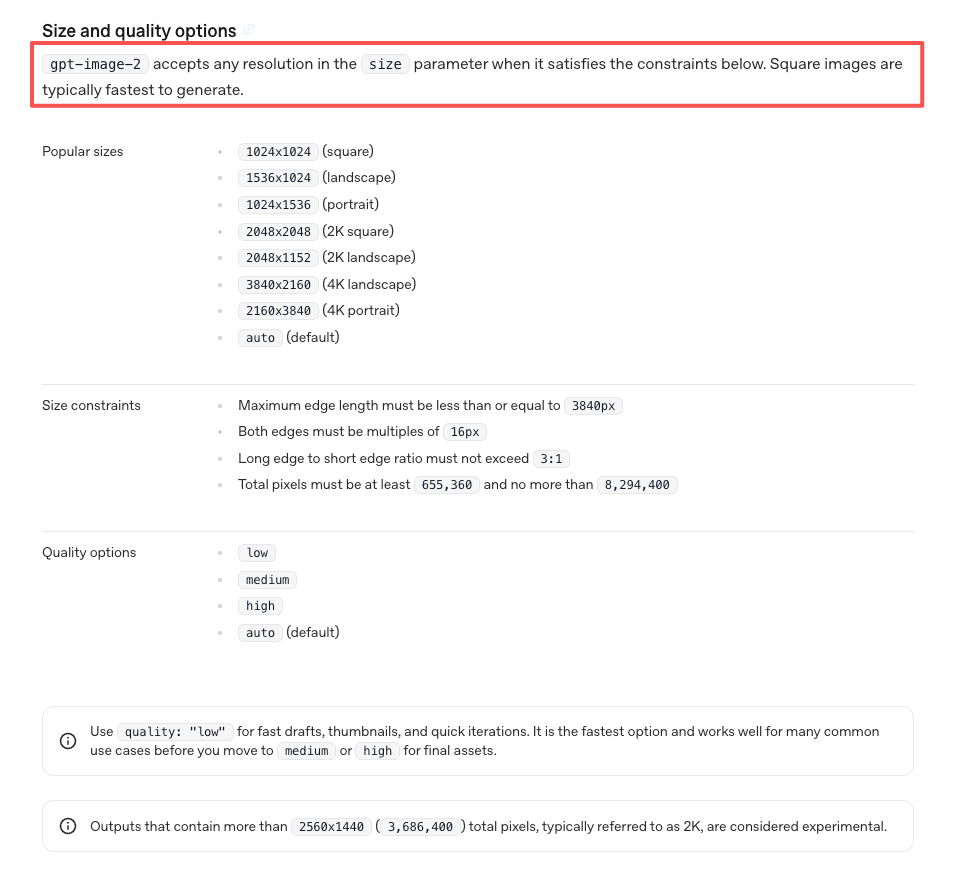957x884 pixels.
Task: Click the medium quality option code
Action: (267, 579)
